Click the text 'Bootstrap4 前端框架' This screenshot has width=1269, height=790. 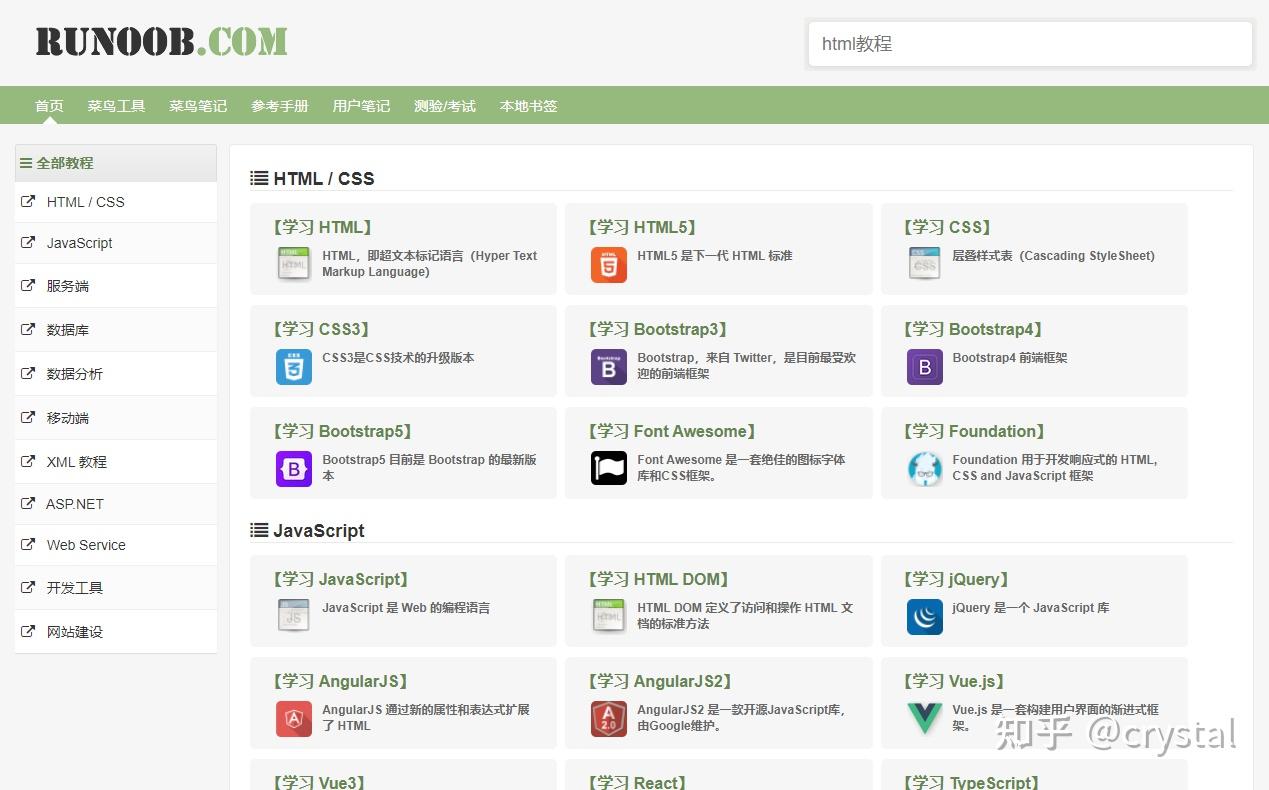click(x=1010, y=358)
